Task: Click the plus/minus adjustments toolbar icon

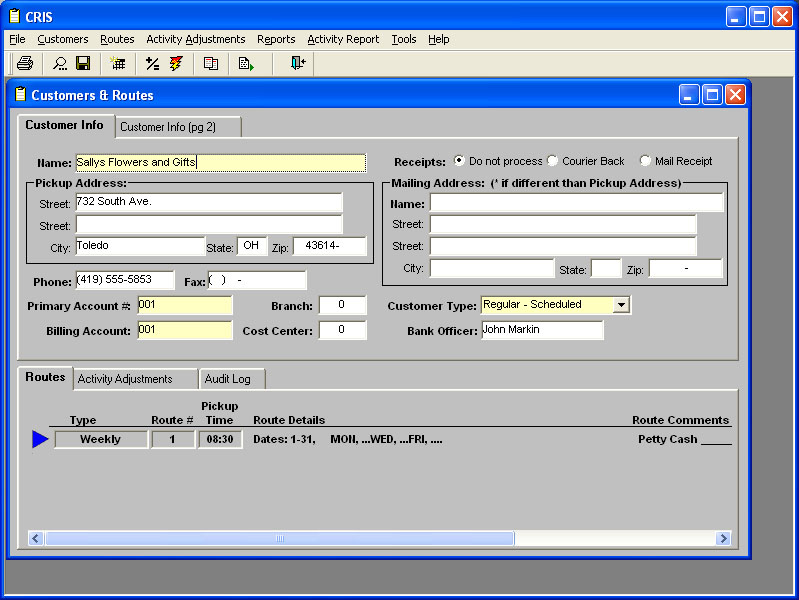Action: [152, 63]
